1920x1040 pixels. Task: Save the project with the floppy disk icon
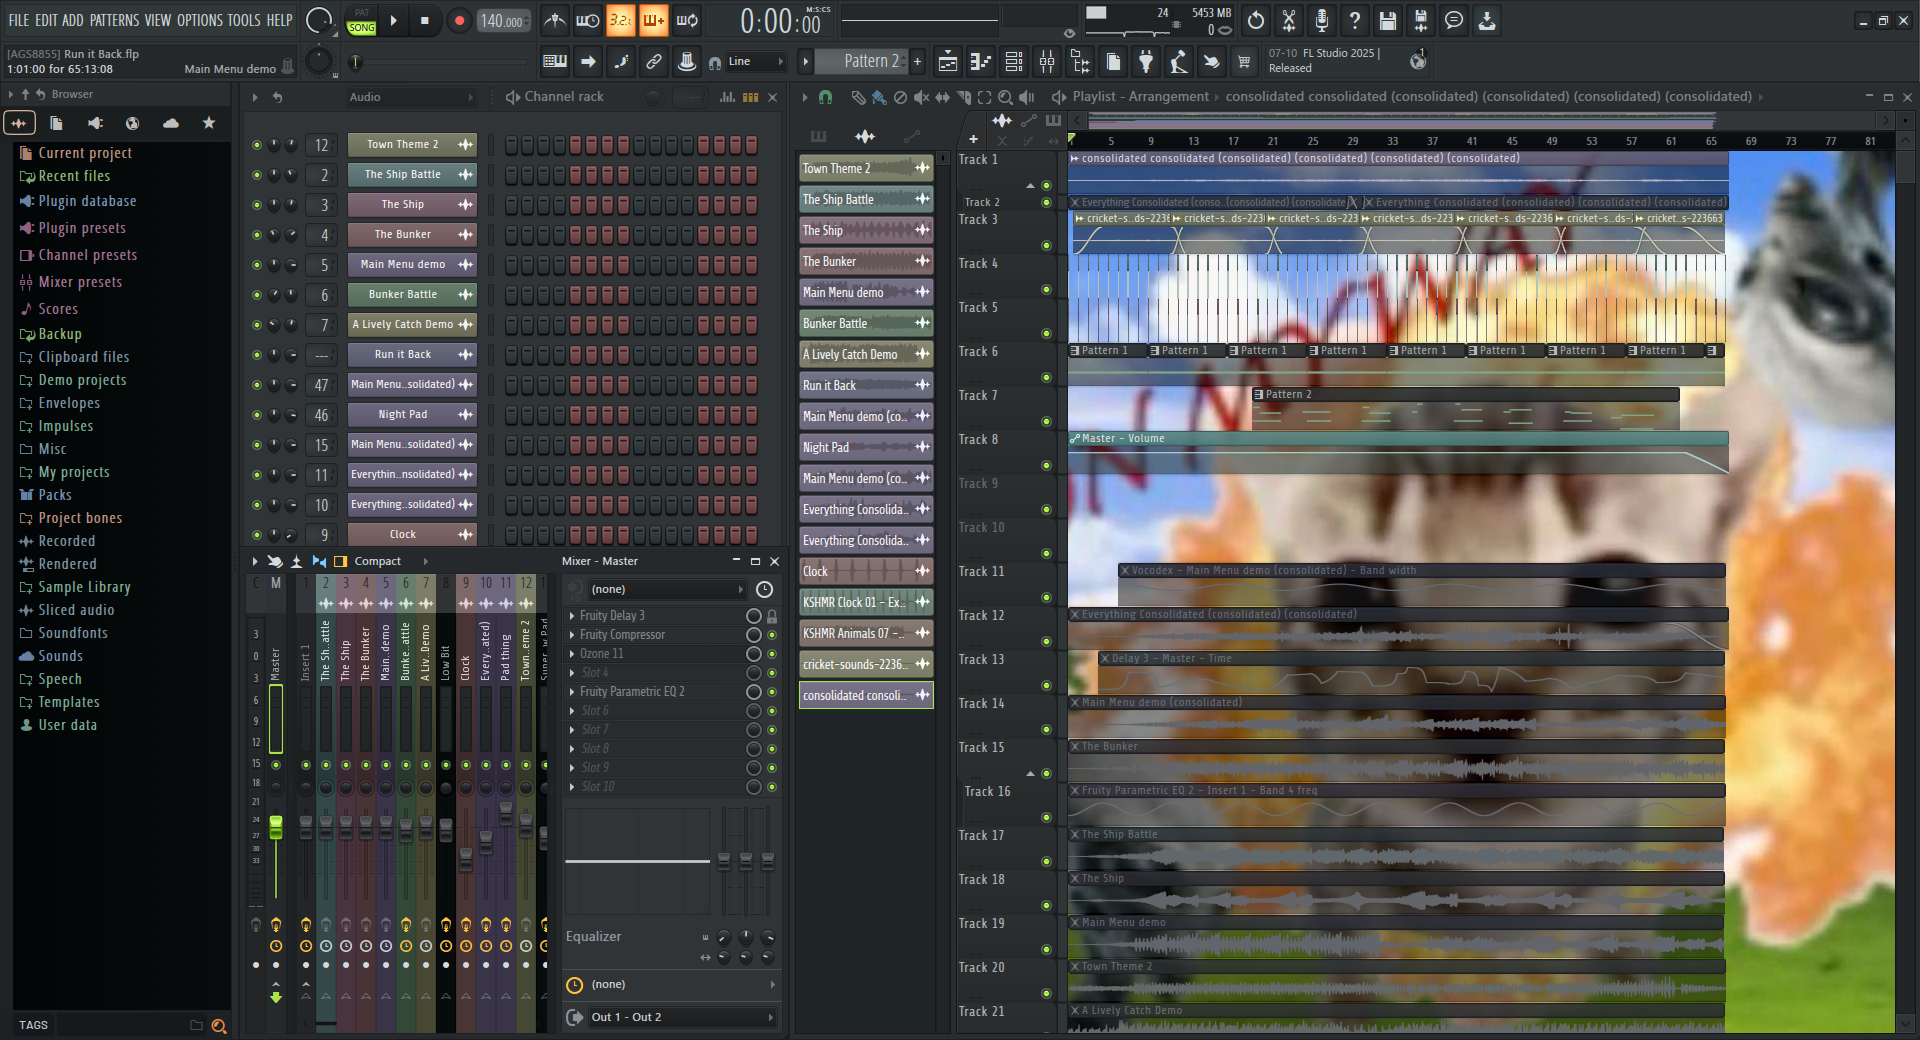(1387, 20)
